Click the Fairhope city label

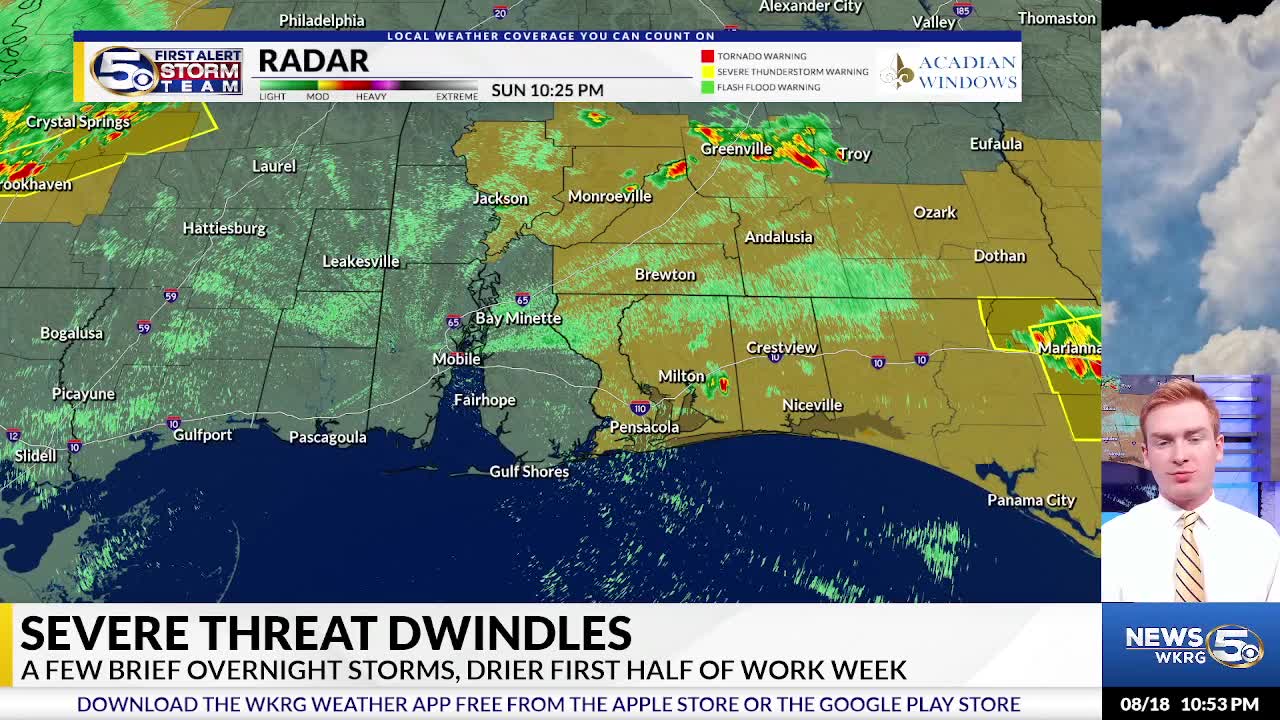click(x=485, y=400)
